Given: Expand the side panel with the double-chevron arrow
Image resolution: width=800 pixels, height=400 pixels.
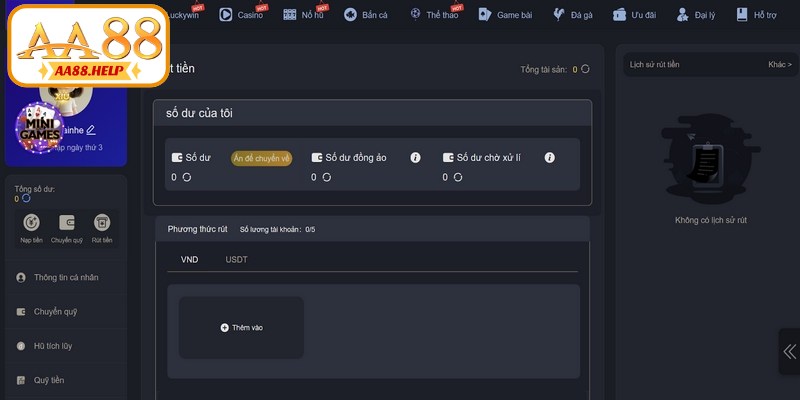Looking at the screenshot, I should click(x=789, y=351).
